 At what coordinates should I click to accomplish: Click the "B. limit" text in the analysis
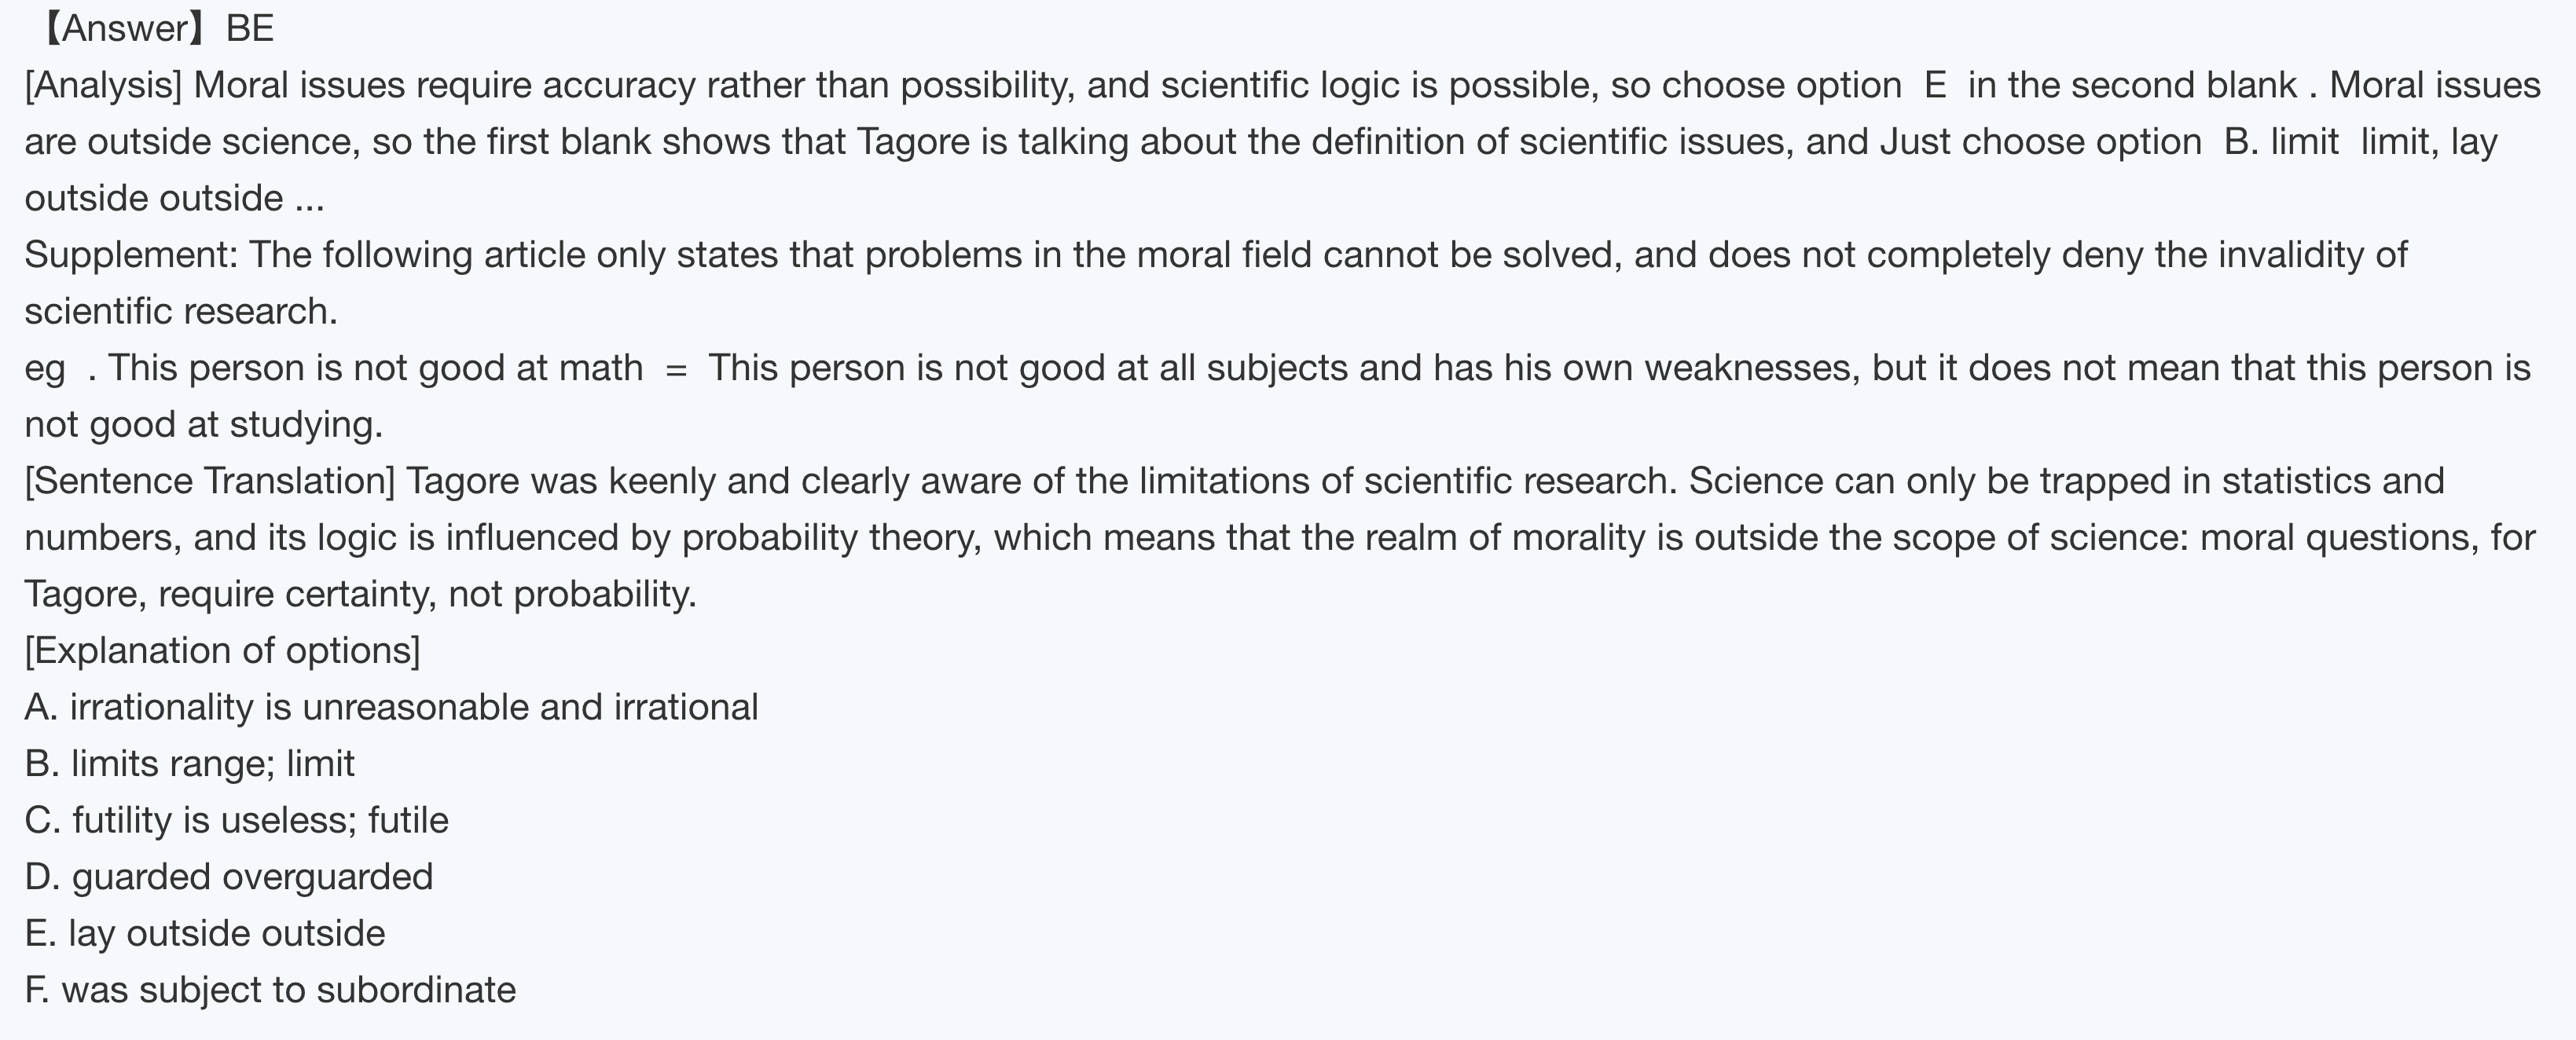coord(2281,142)
